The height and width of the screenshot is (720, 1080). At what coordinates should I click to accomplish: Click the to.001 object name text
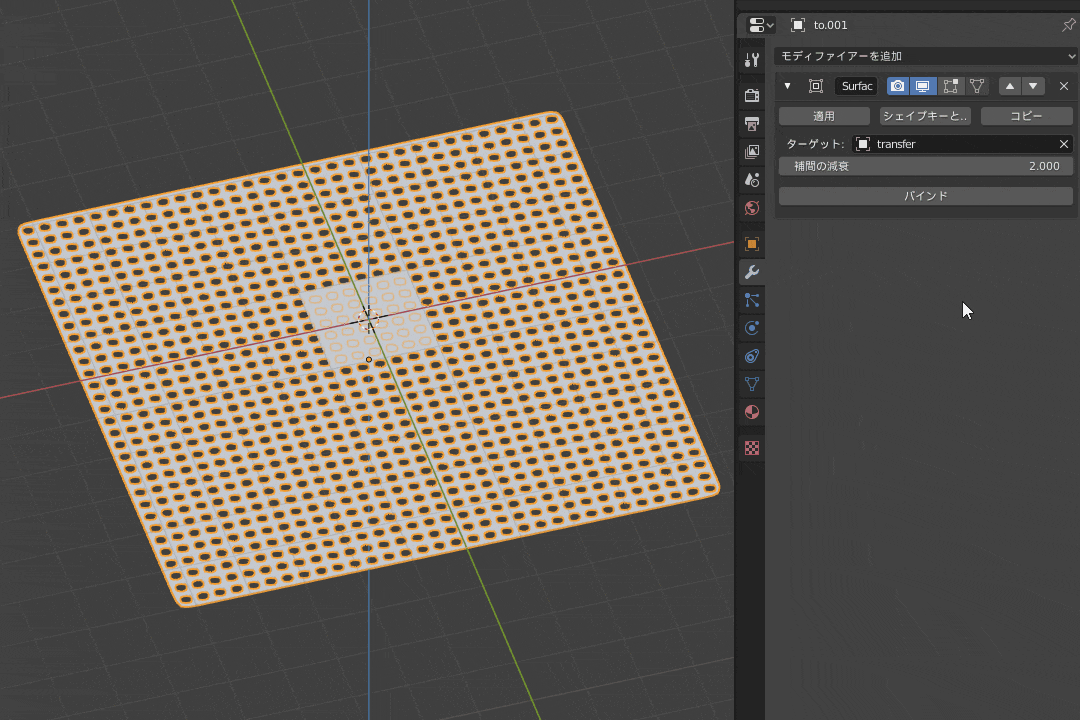tap(830, 25)
